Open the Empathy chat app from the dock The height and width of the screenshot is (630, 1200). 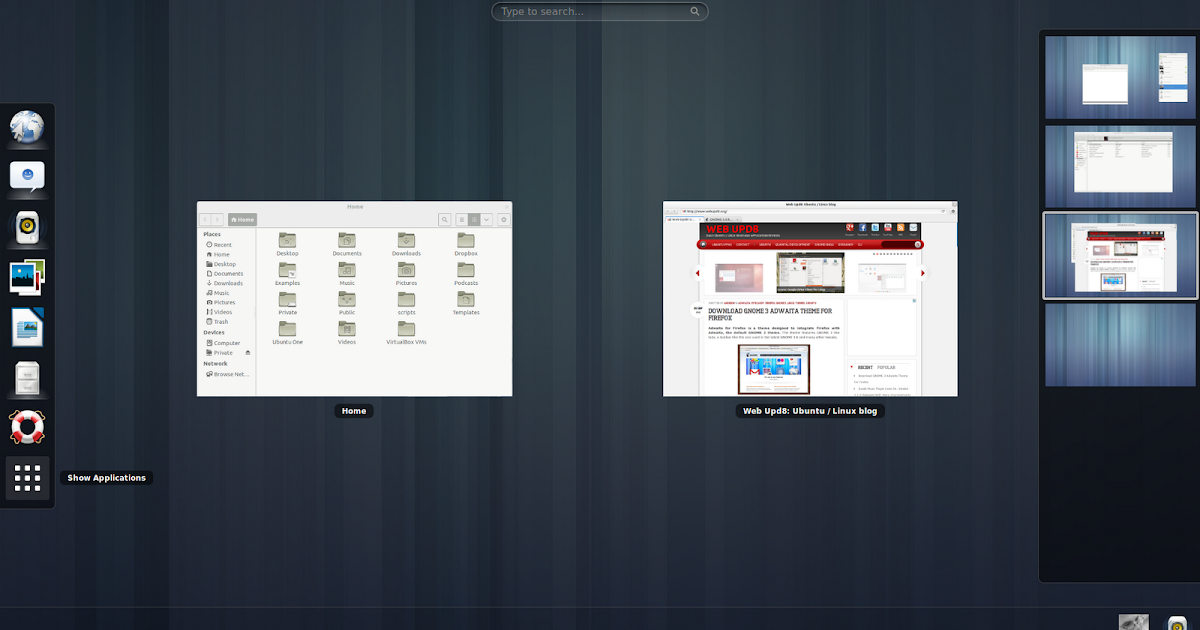pos(26,176)
